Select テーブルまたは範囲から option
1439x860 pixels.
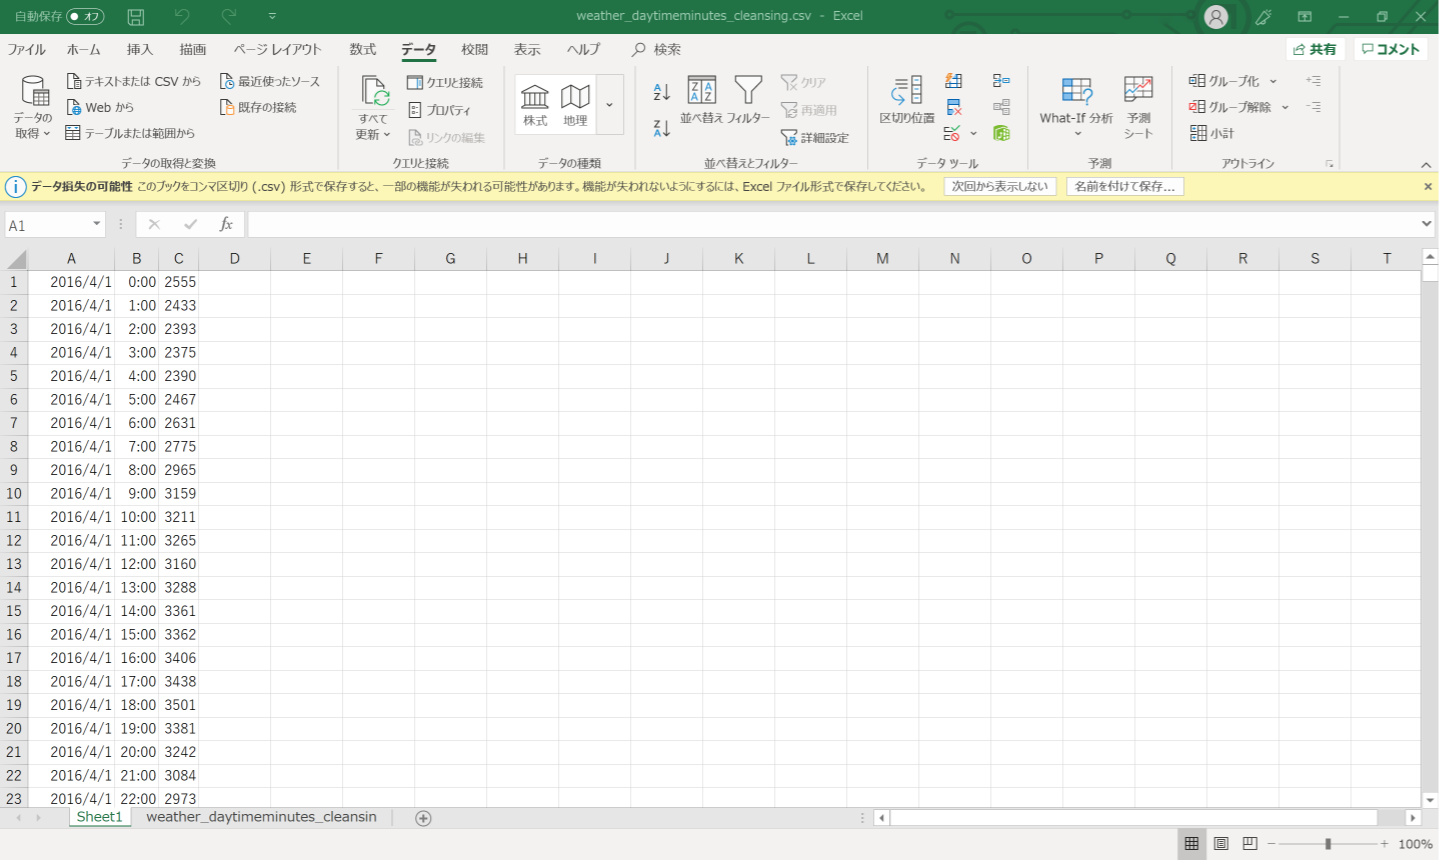[130, 133]
